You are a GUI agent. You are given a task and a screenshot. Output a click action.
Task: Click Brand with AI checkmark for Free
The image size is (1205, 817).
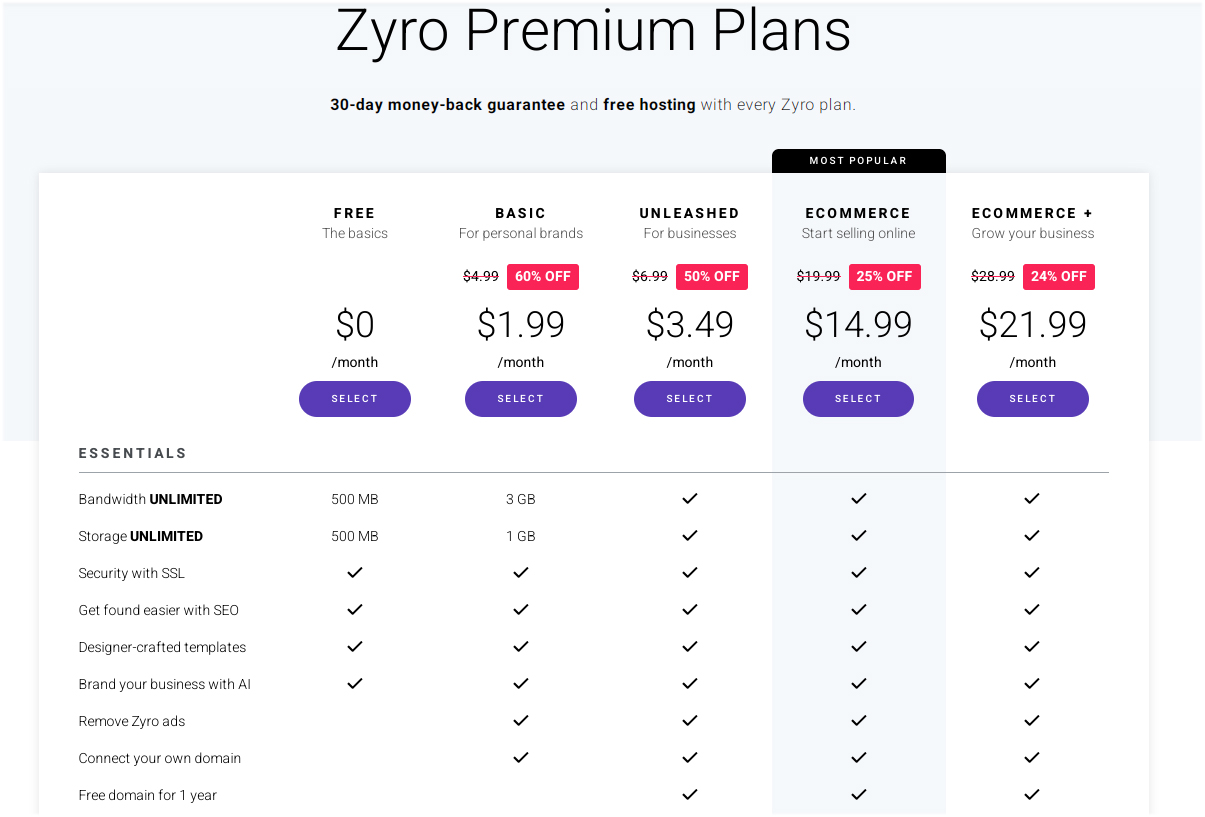(x=354, y=684)
